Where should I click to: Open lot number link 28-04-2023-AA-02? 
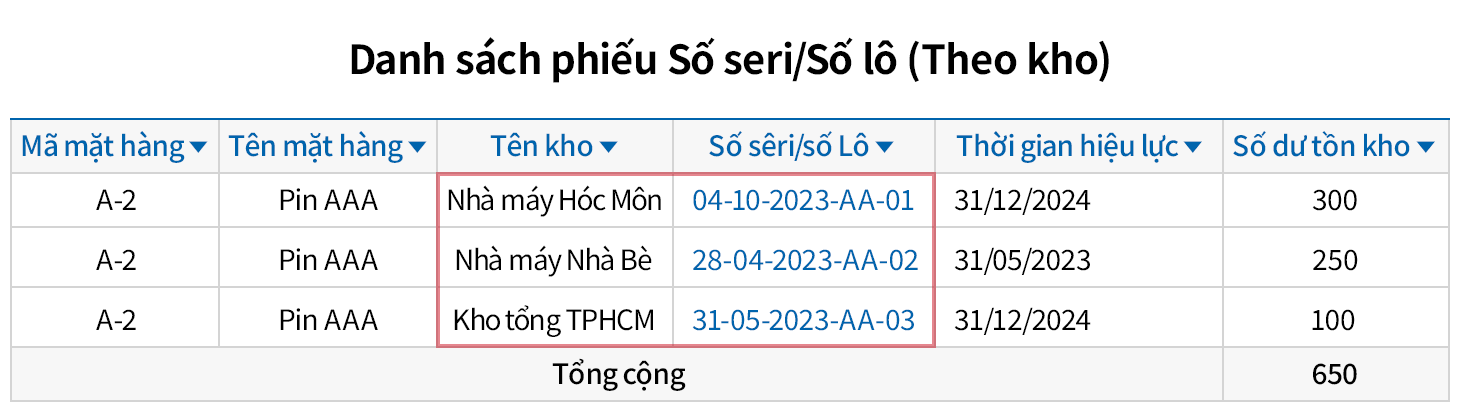[x=805, y=261]
